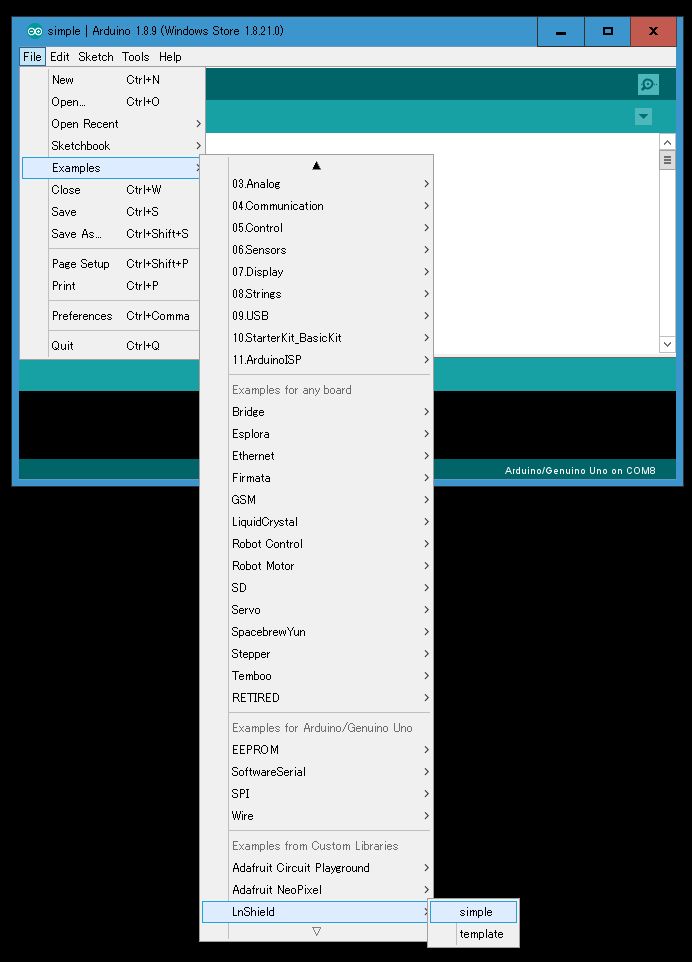Click editor scrollbar down arrow
Screen dimensions: 692x962
coord(667,344)
